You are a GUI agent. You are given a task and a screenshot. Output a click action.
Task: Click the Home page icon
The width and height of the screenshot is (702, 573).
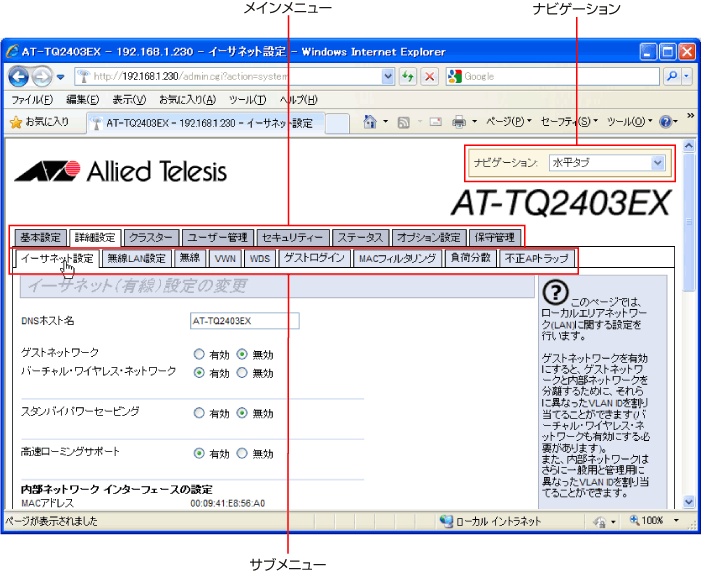(x=370, y=121)
